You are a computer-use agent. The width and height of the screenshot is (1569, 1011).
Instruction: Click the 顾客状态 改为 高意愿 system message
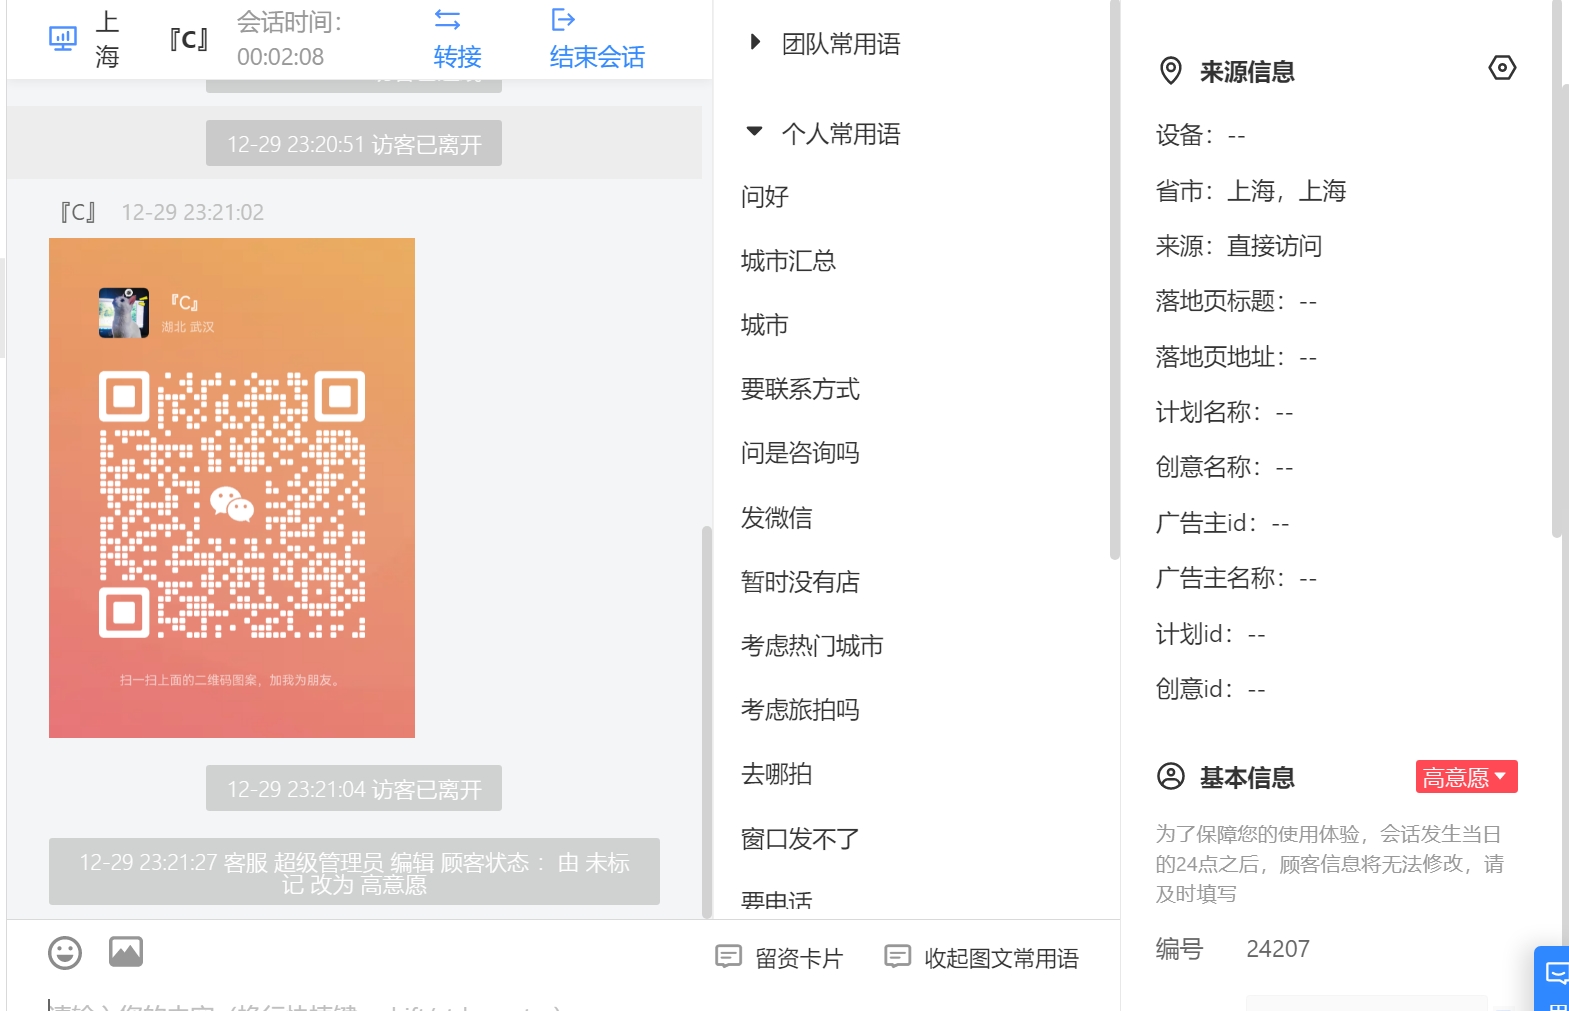point(354,872)
